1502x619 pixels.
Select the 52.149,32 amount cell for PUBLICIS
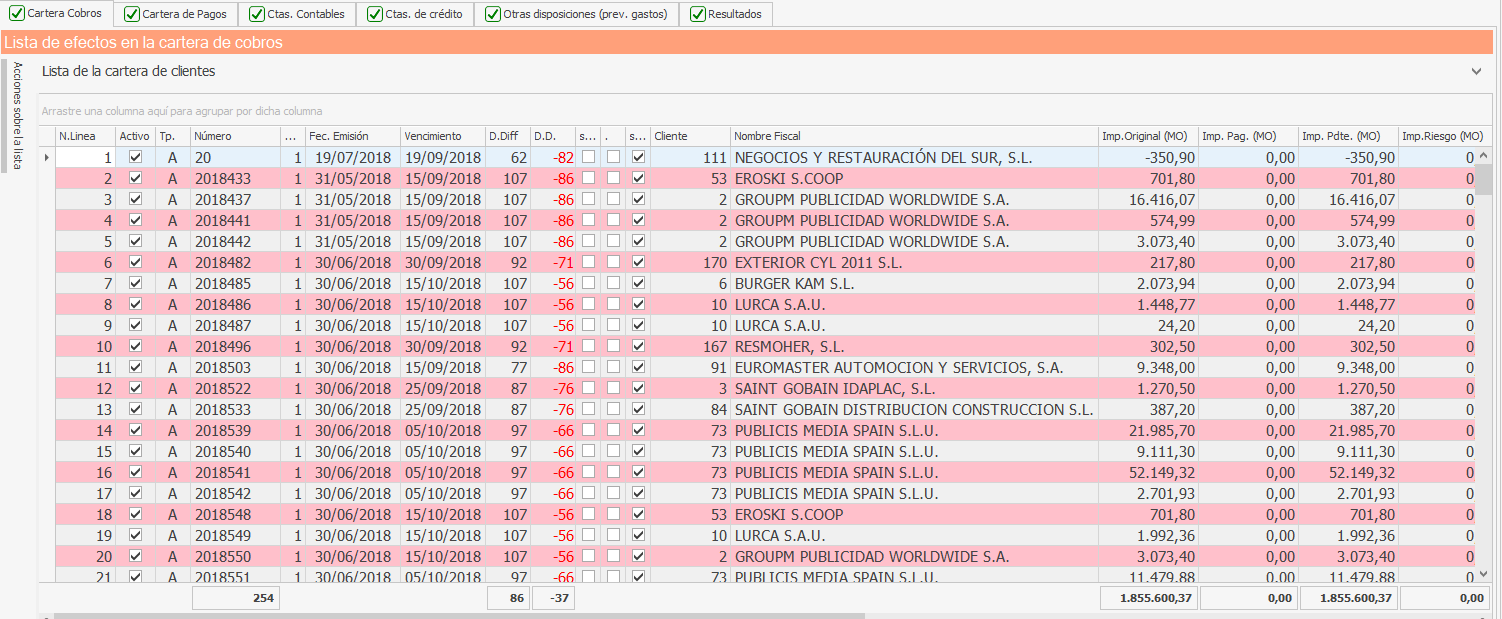pyautogui.click(x=1148, y=472)
